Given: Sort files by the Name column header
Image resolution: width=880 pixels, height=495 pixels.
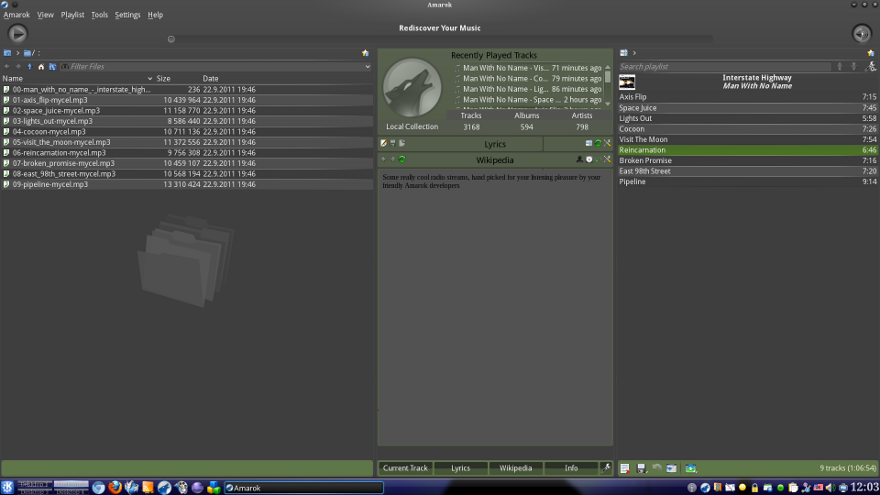Looking at the screenshot, I should [x=77, y=79].
